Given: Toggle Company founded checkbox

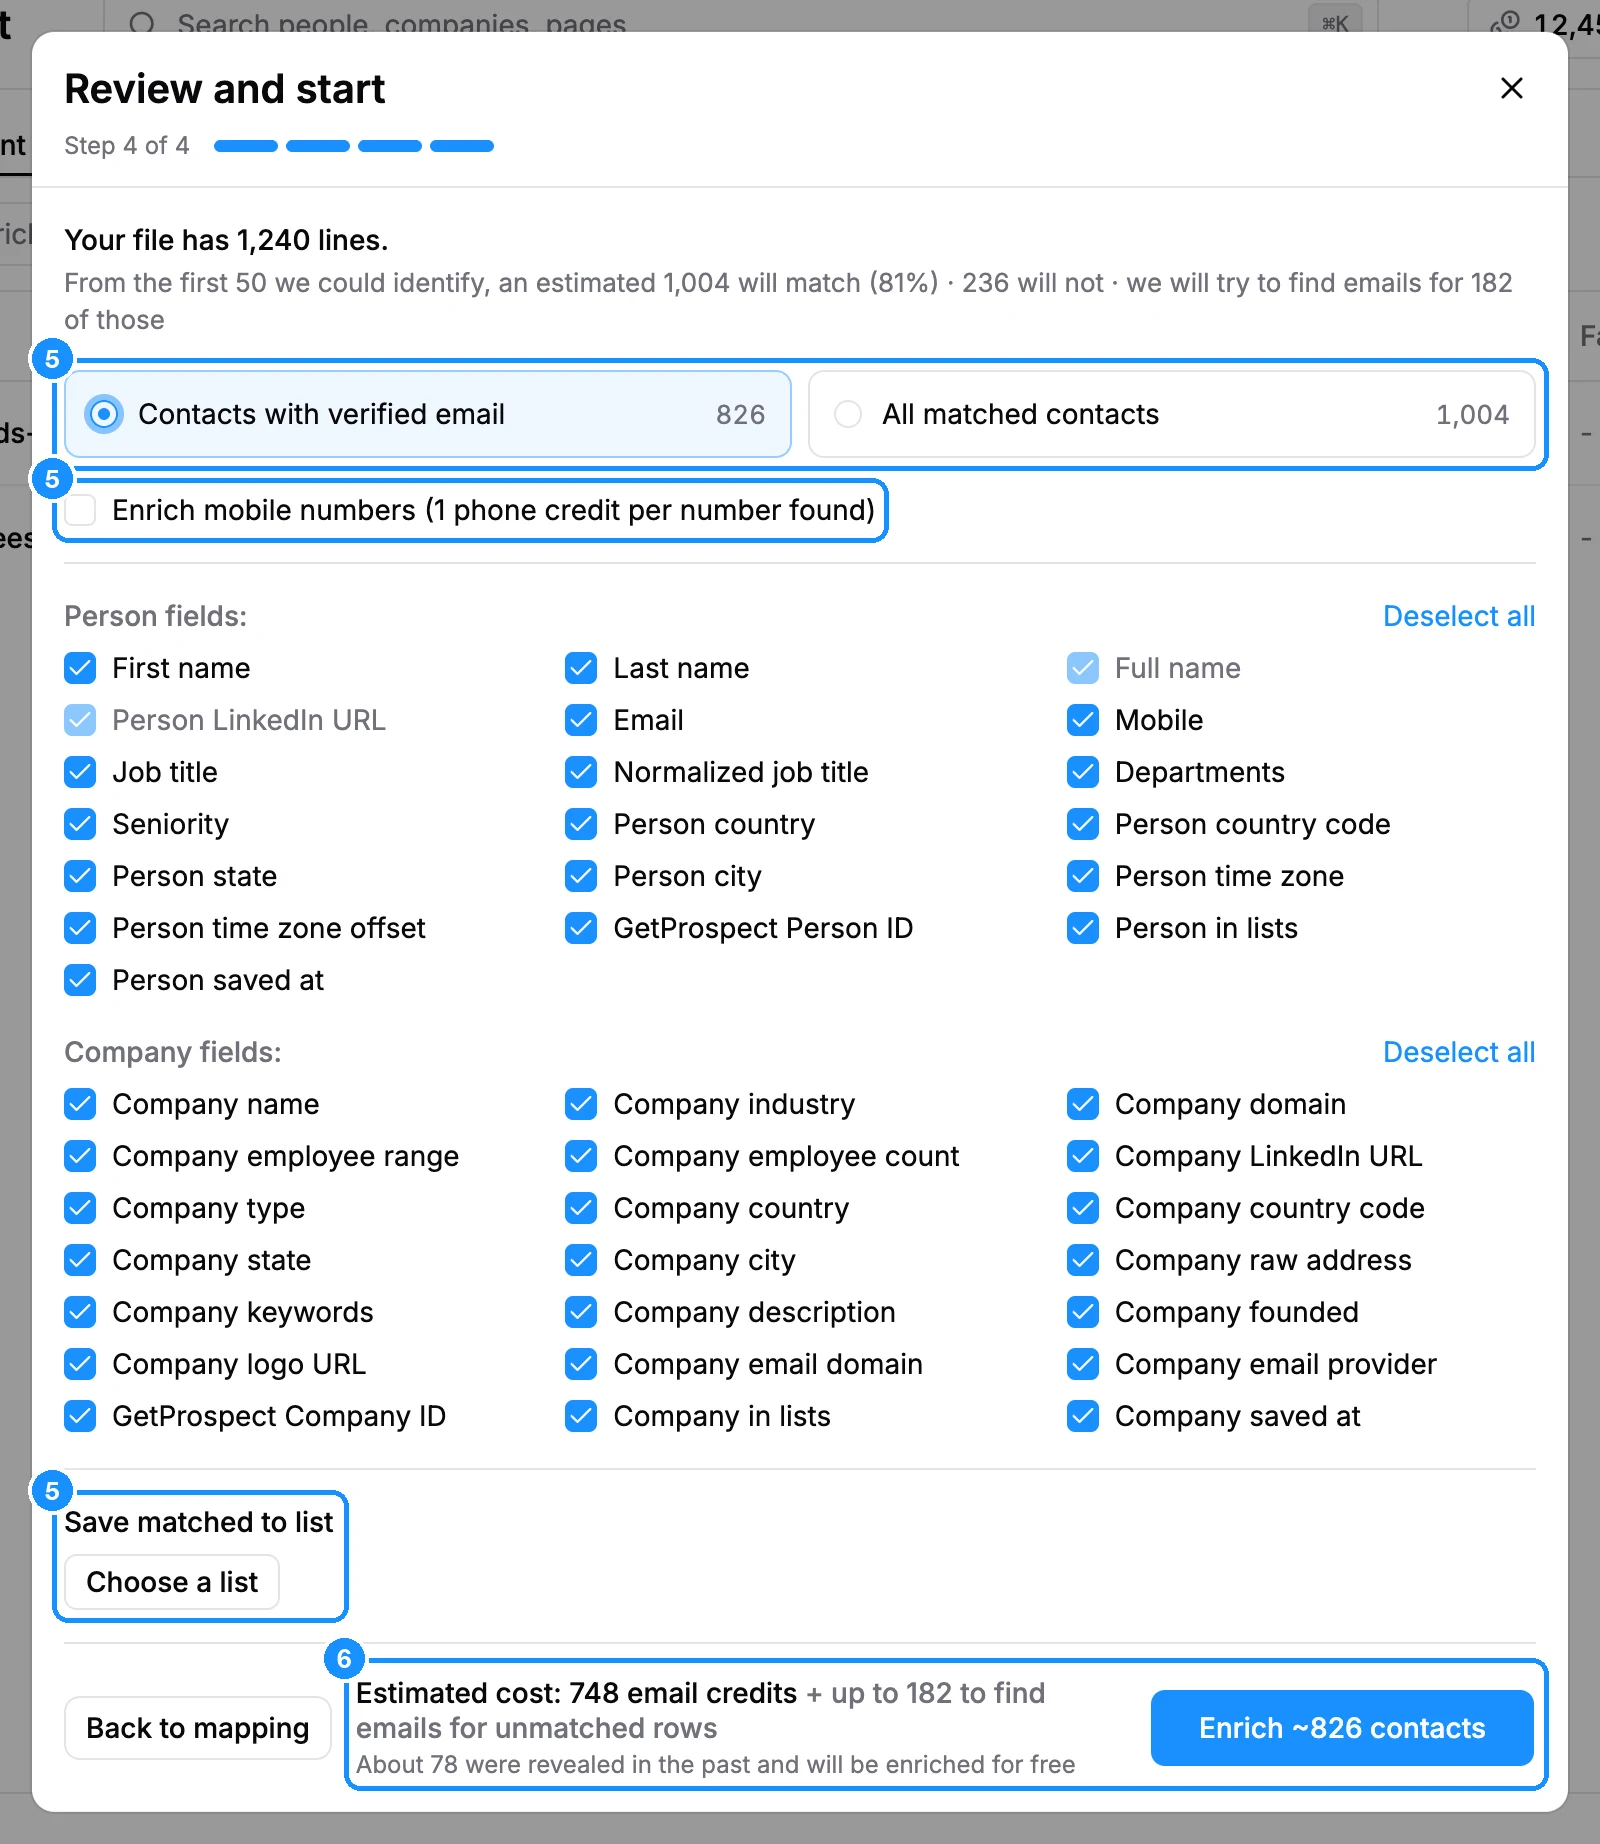Looking at the screenshot, I should pos(1083,1312).
